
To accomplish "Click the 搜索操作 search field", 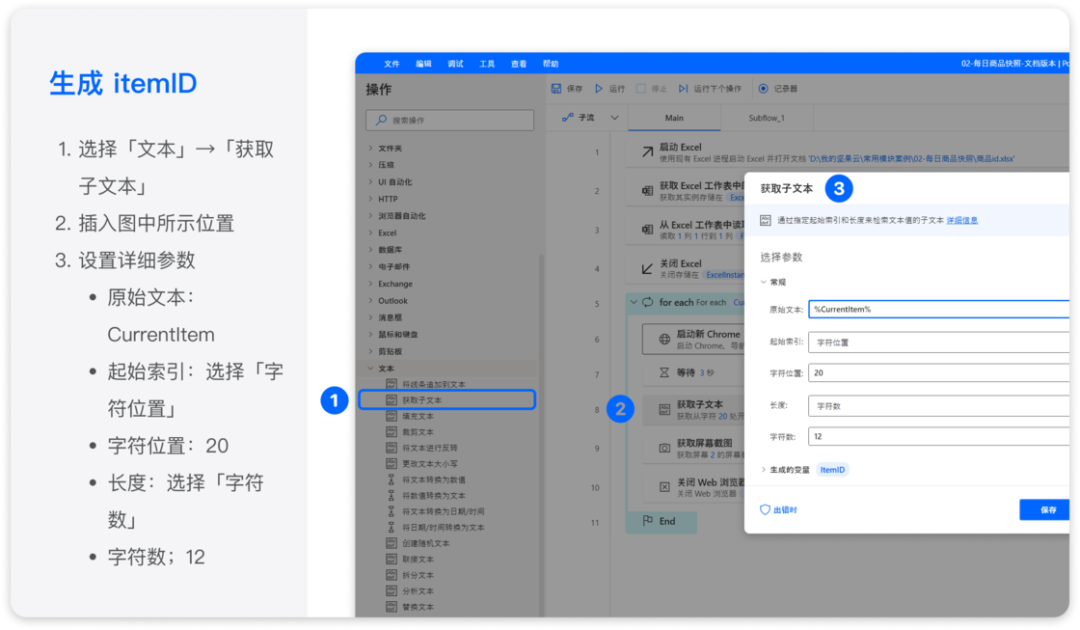I will coord(450,120).
